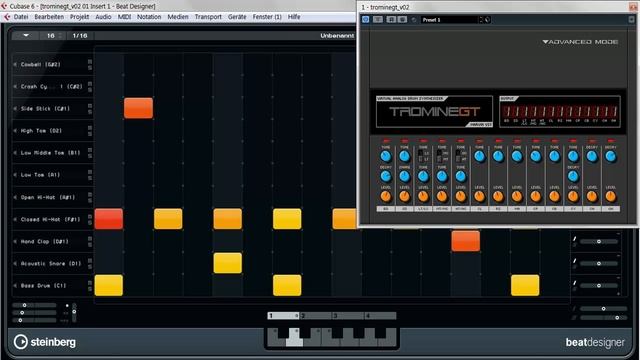Click the read automation icon in plugin toolbar

coord(391,20)
